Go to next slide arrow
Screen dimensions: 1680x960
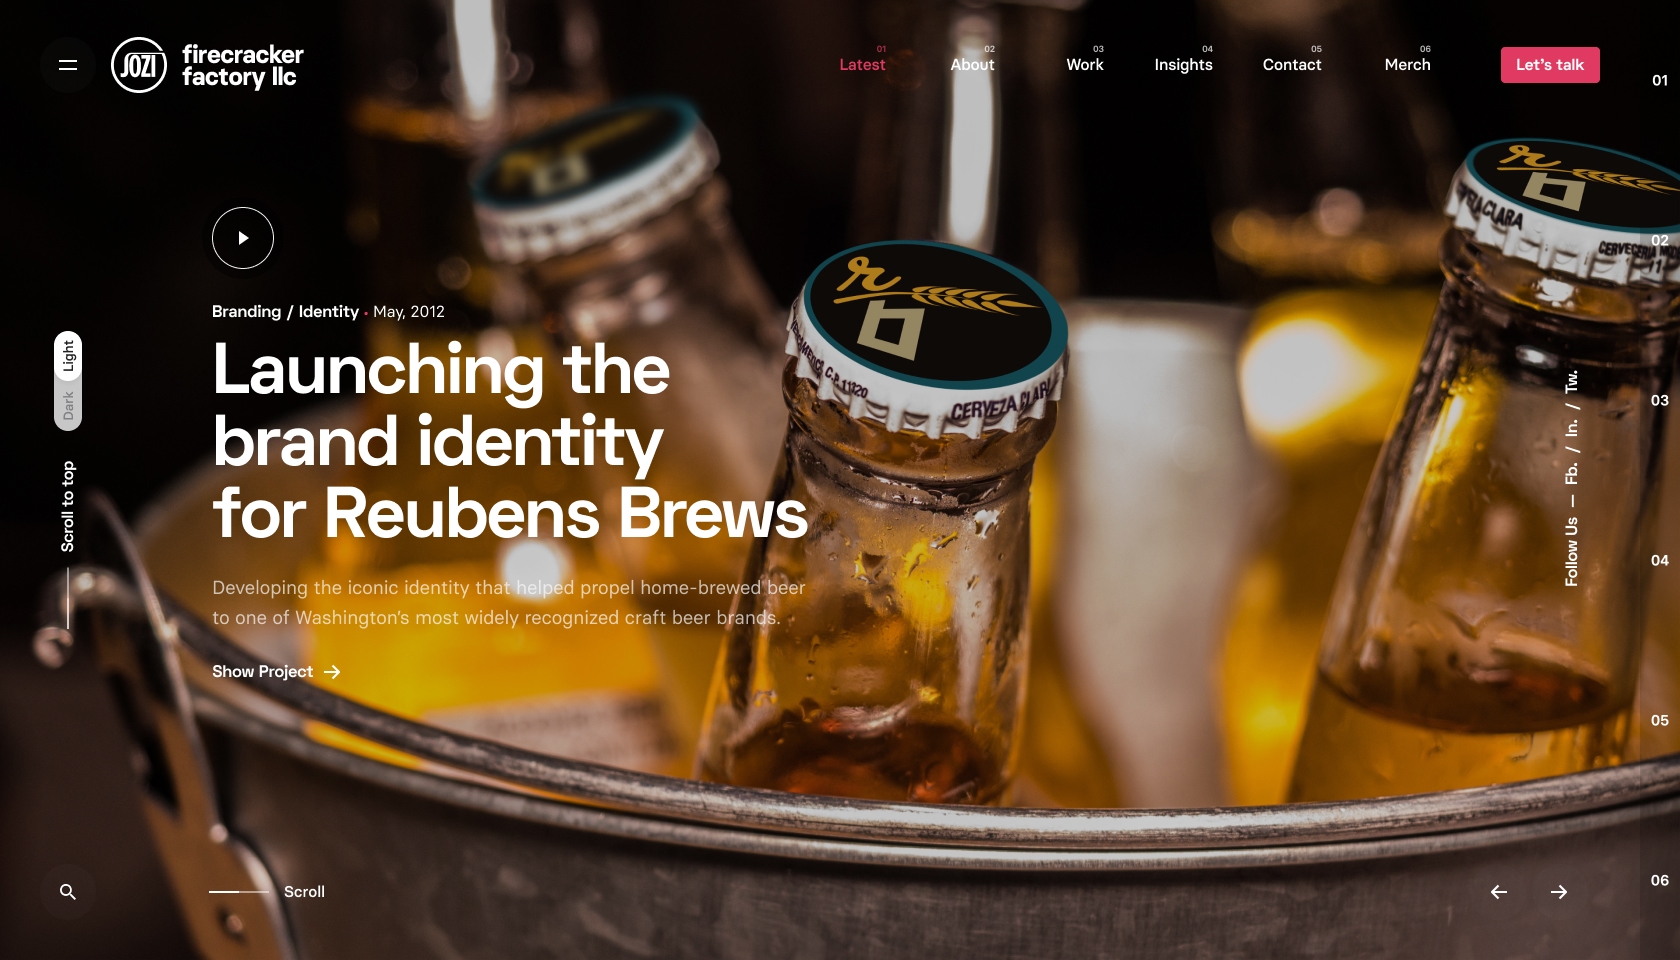(1559, 892)
